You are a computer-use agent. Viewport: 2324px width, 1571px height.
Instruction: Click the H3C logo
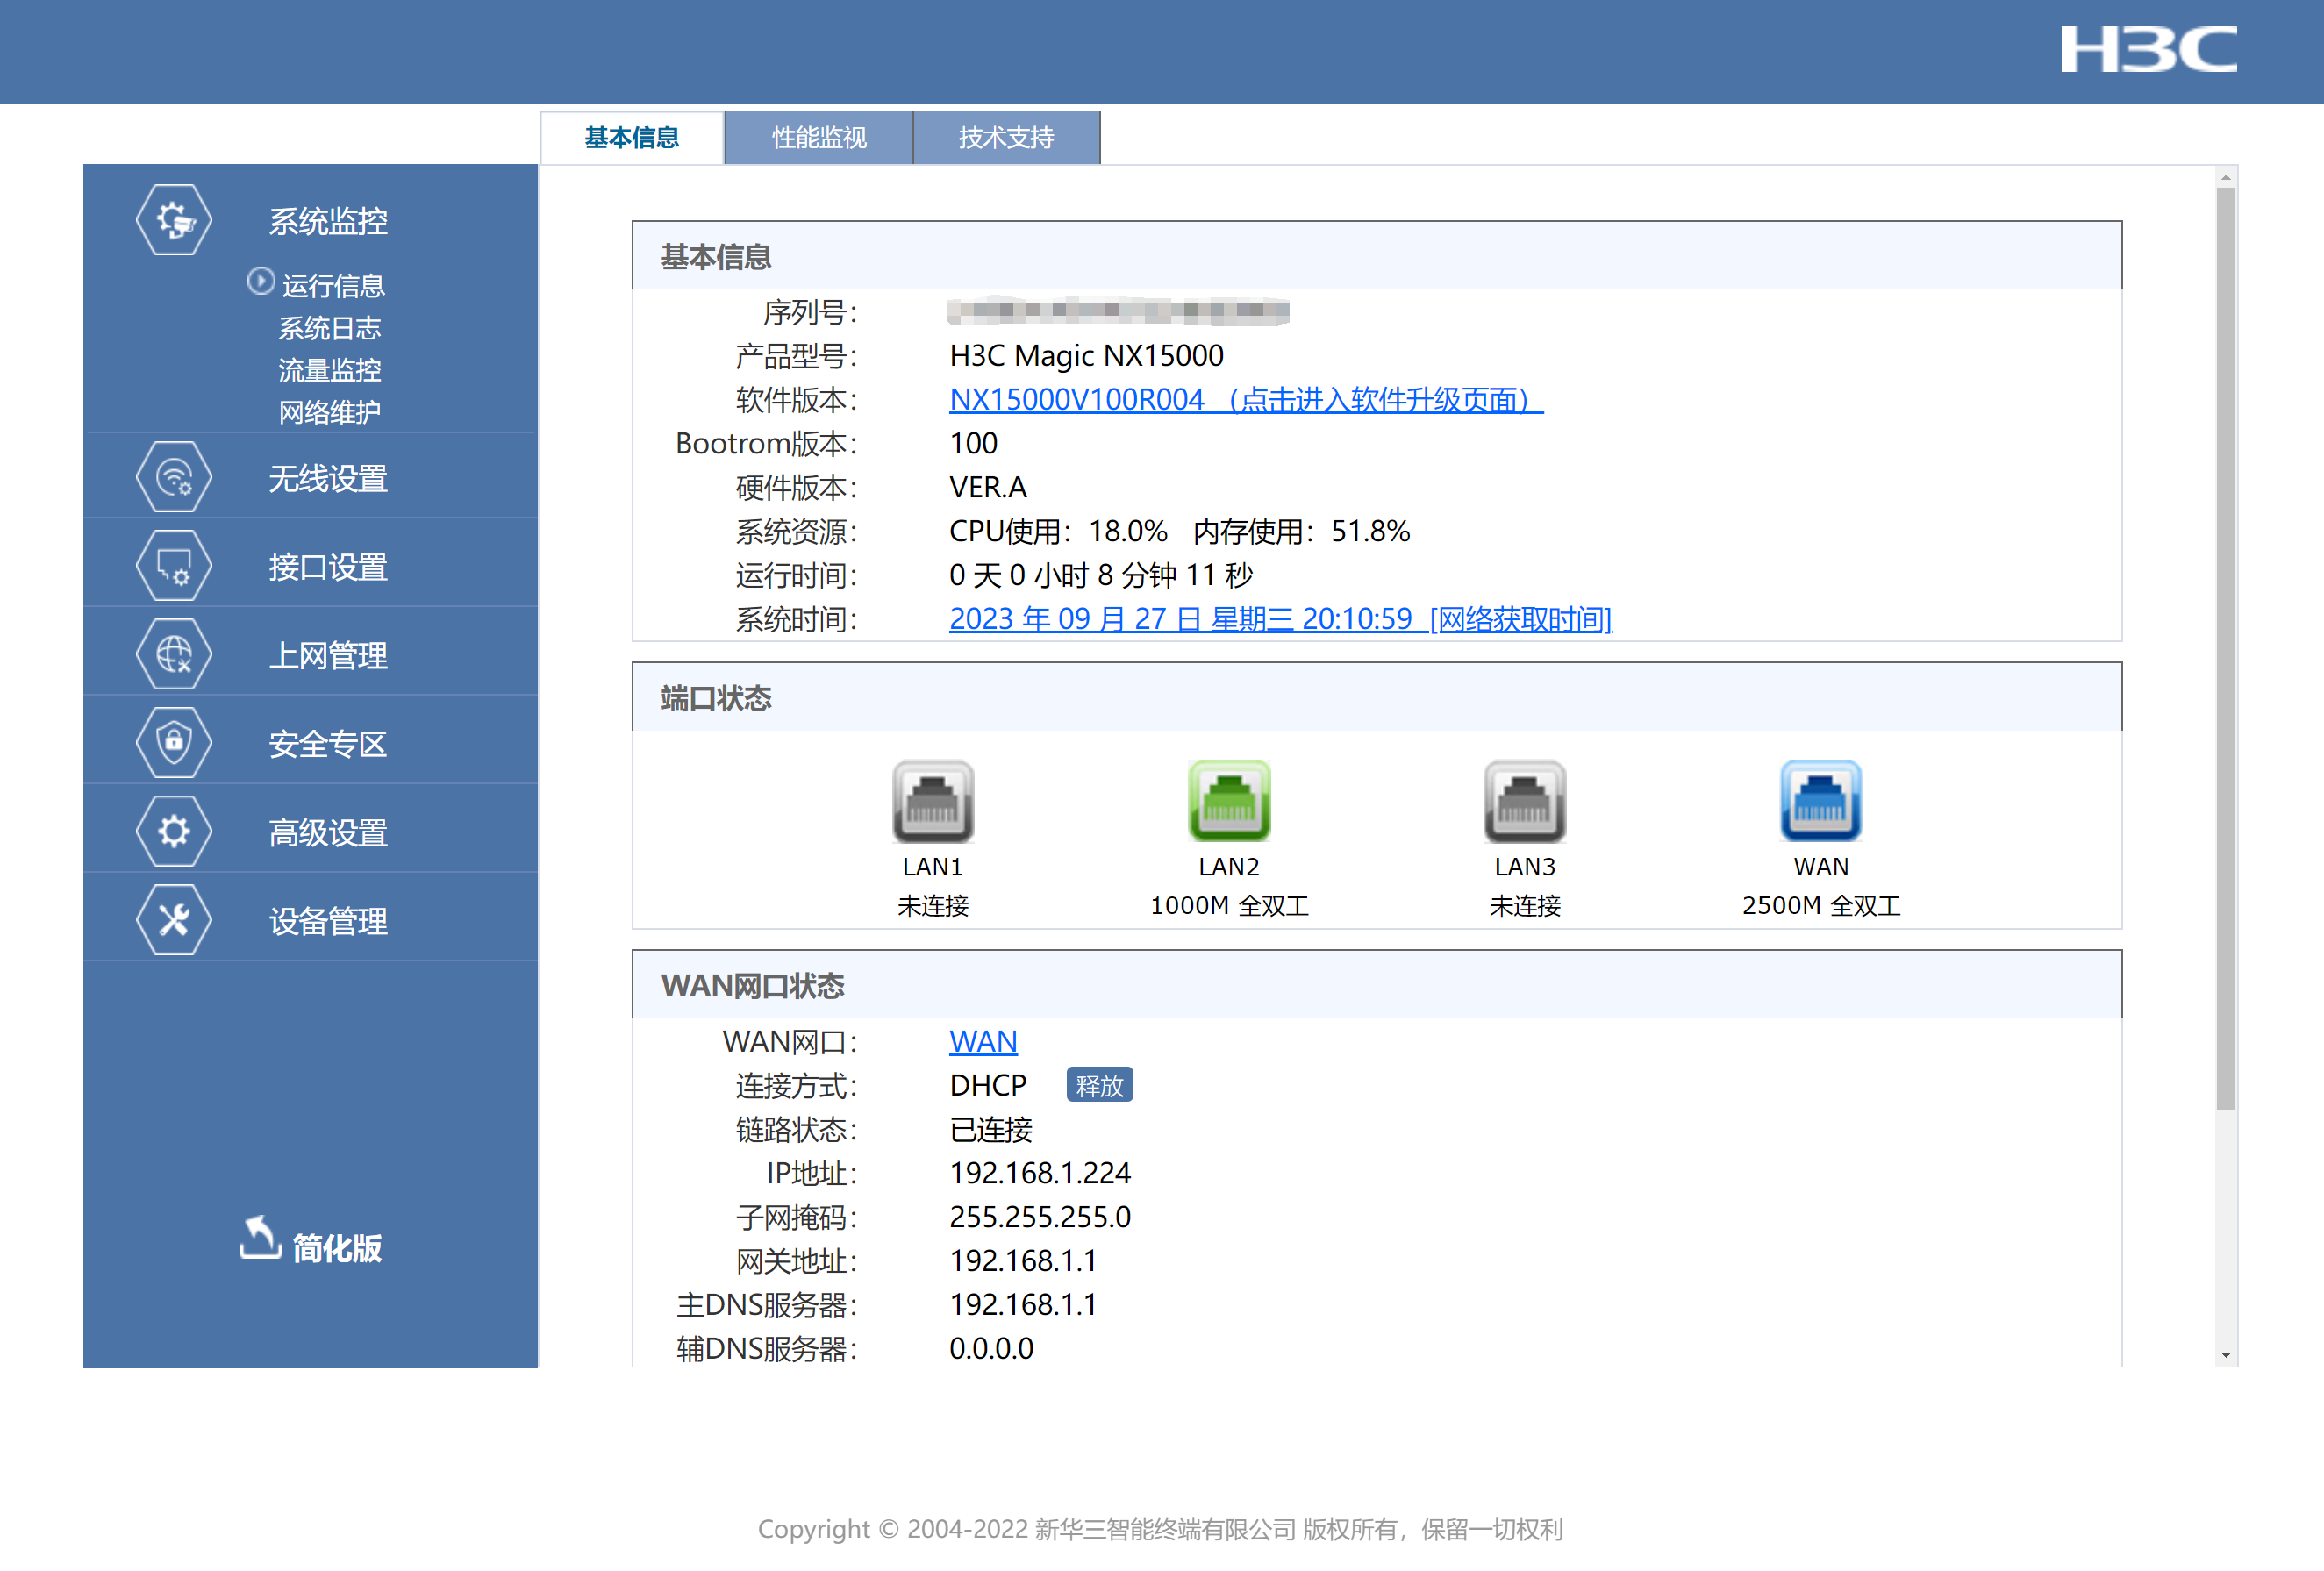2148,49
